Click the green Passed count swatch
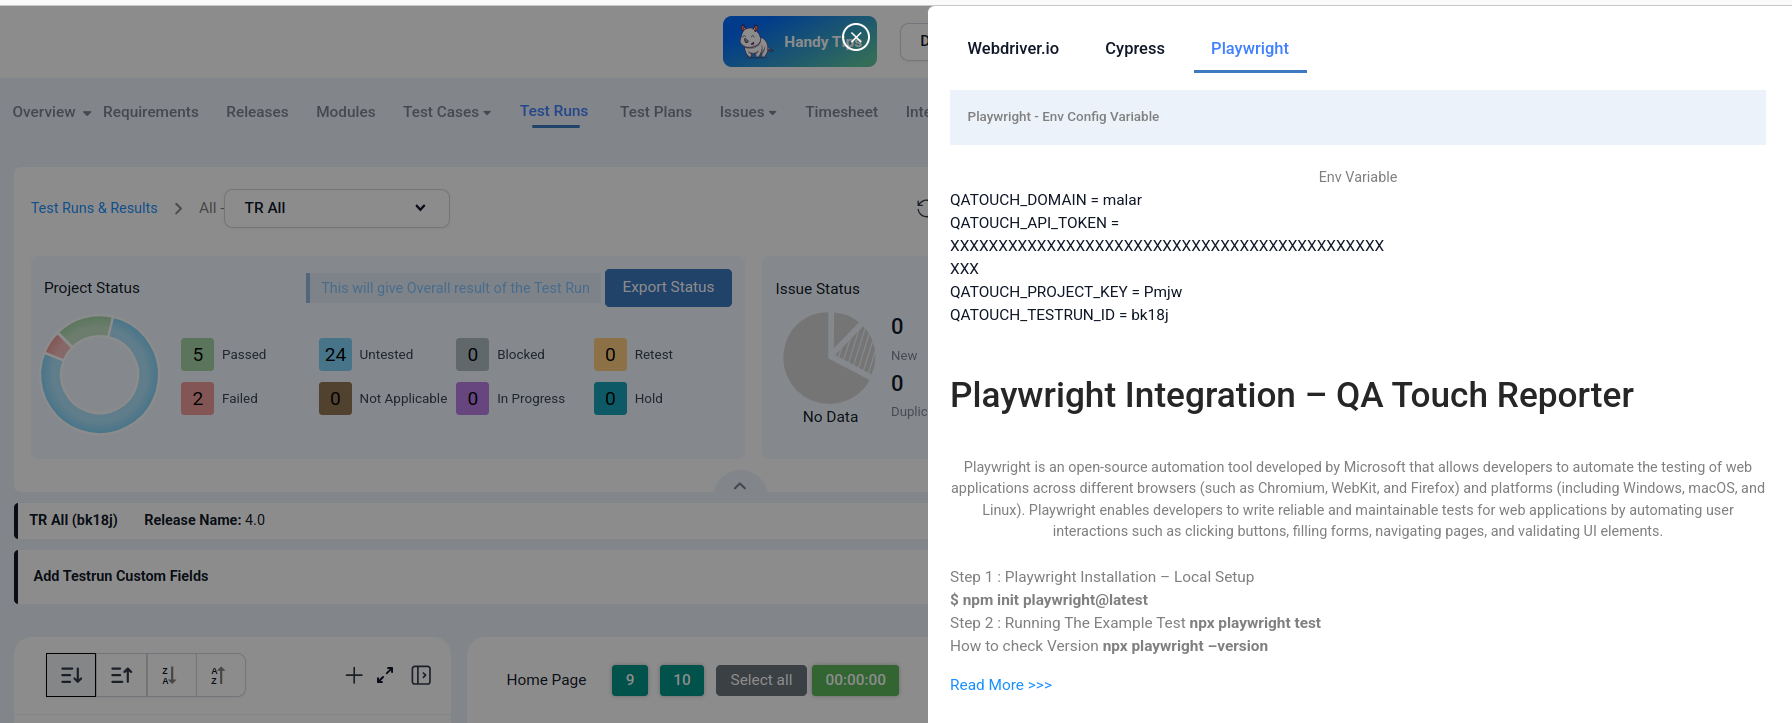 [x=197, y=354]
